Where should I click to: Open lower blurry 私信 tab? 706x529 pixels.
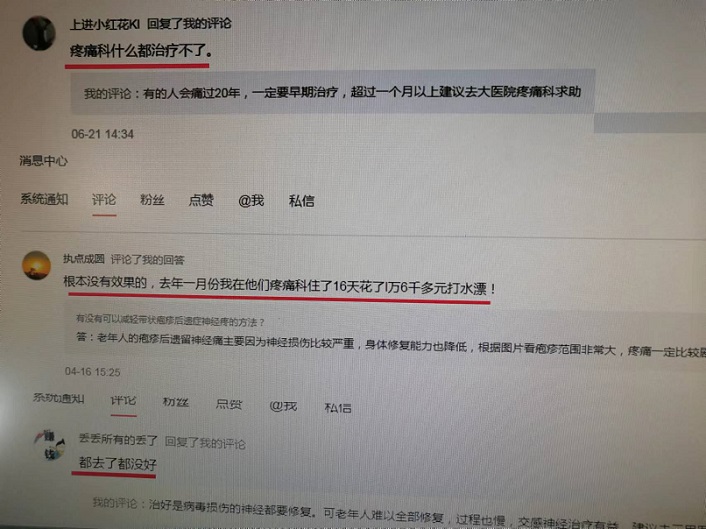tap(338, 408)
